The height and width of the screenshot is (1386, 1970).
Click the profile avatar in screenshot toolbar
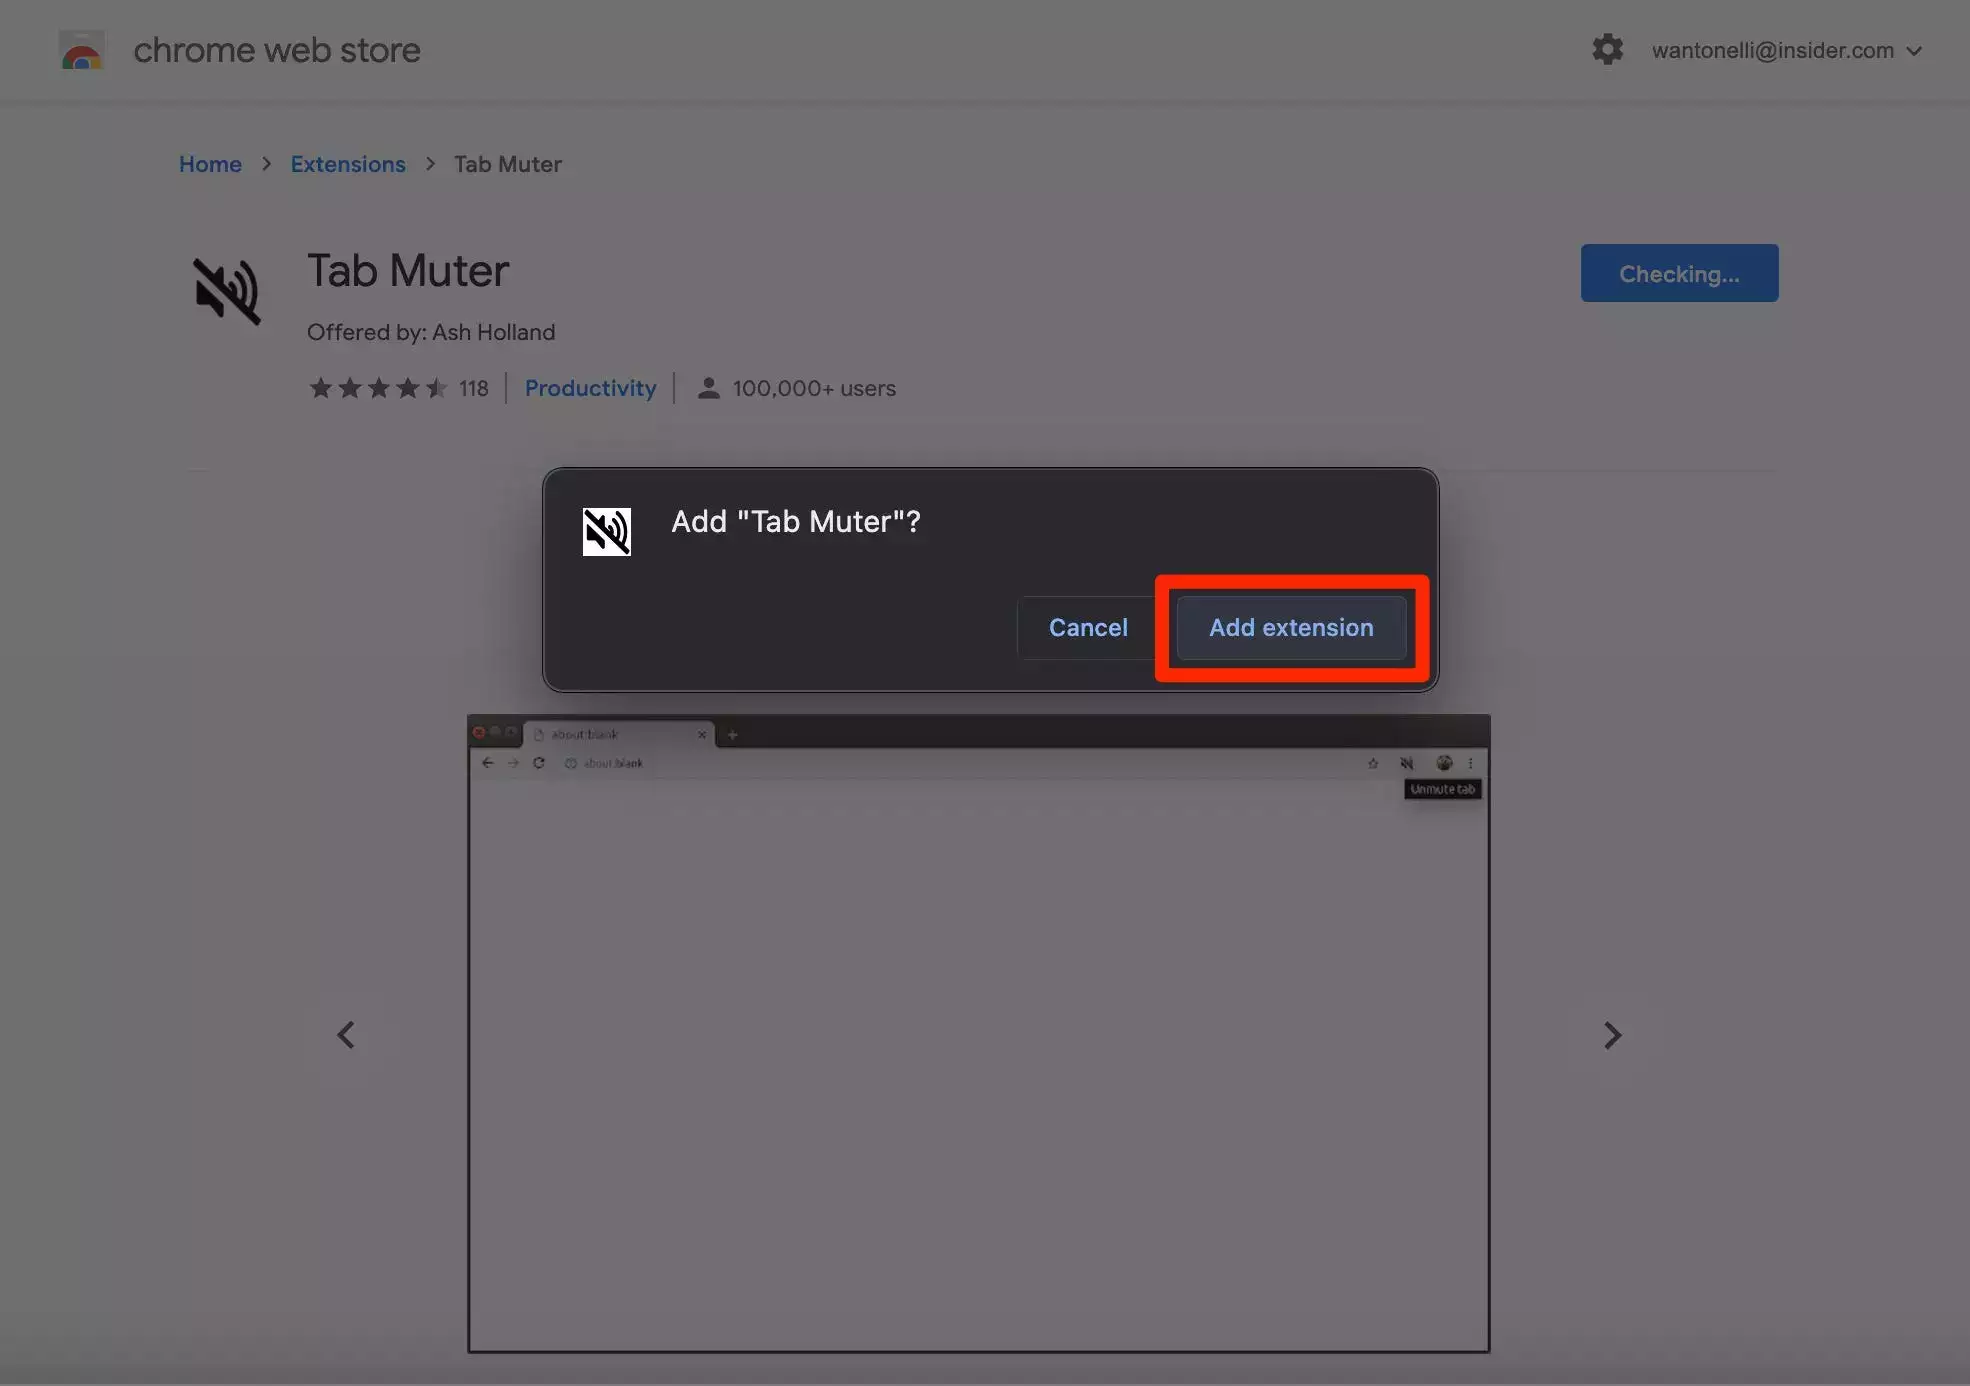coord(1444,763)
